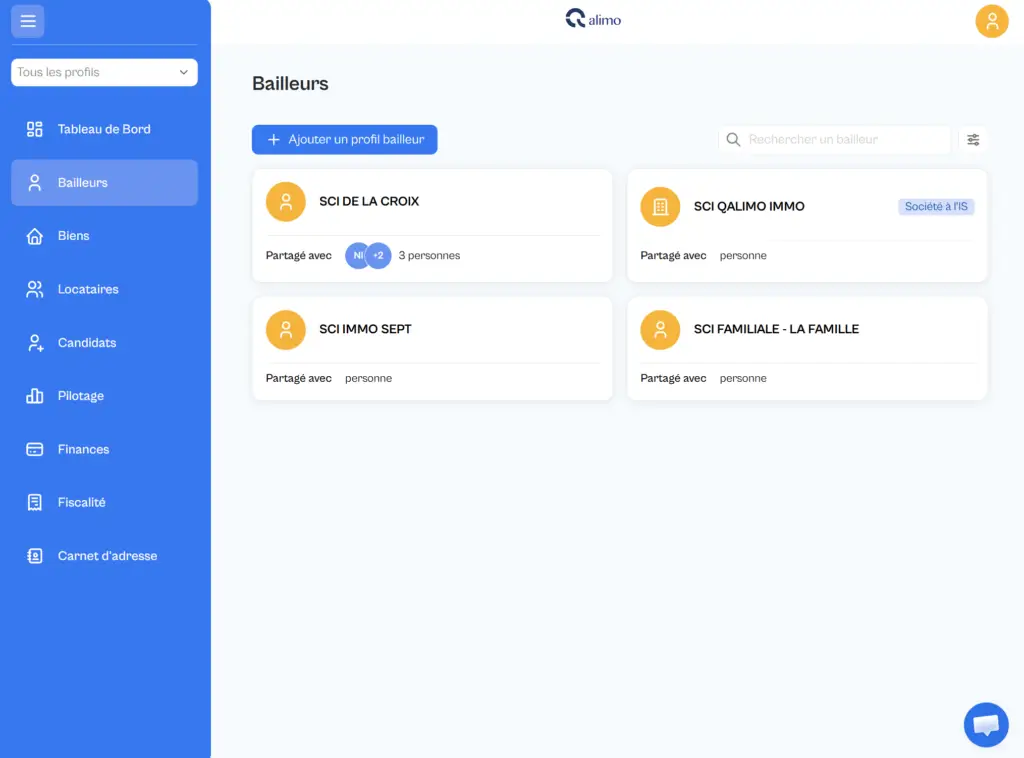Screen dimensions: 1024x758
Task: Select Bailleurs in the sidebar
Action: pos(104,183)
